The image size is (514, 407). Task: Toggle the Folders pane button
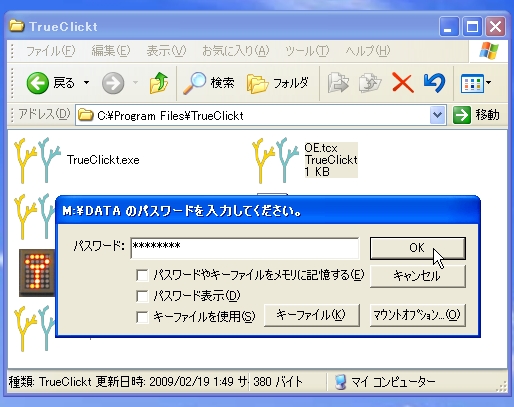click(277, 83)
